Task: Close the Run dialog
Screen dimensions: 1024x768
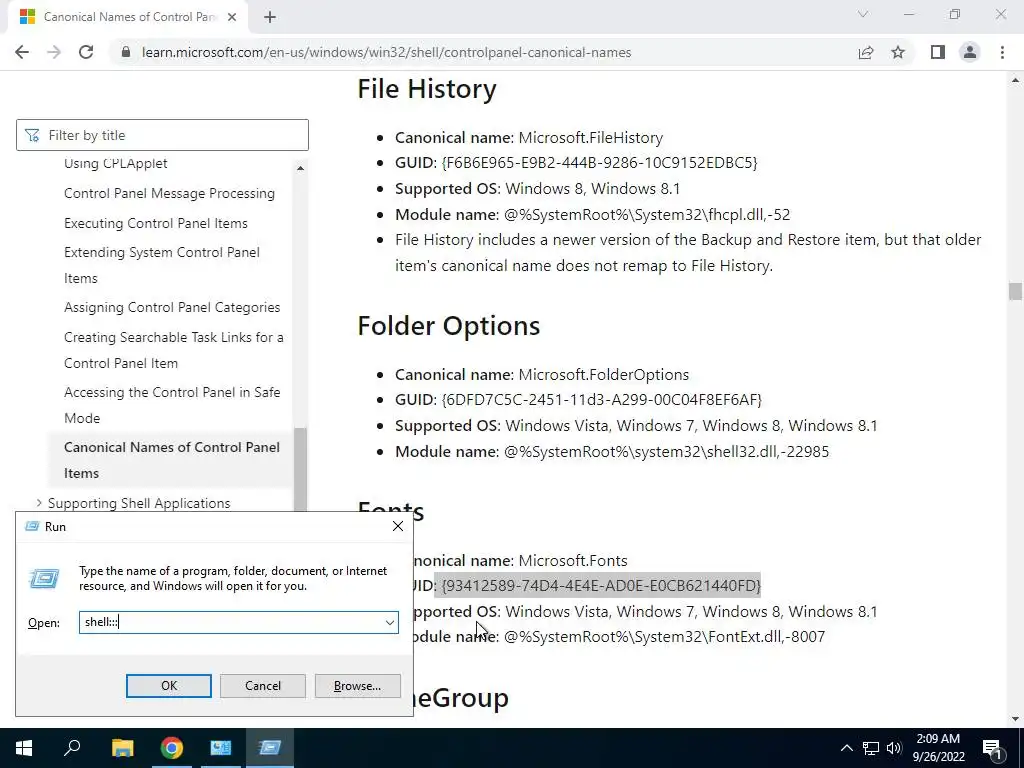Action: click(x=398, y=526)
